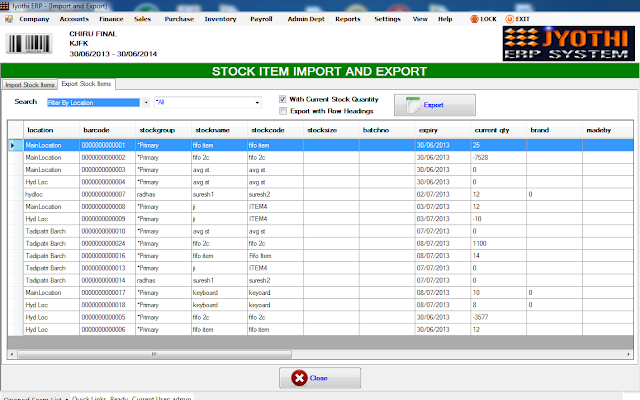Click the hydloc location cell

(51, 194)
